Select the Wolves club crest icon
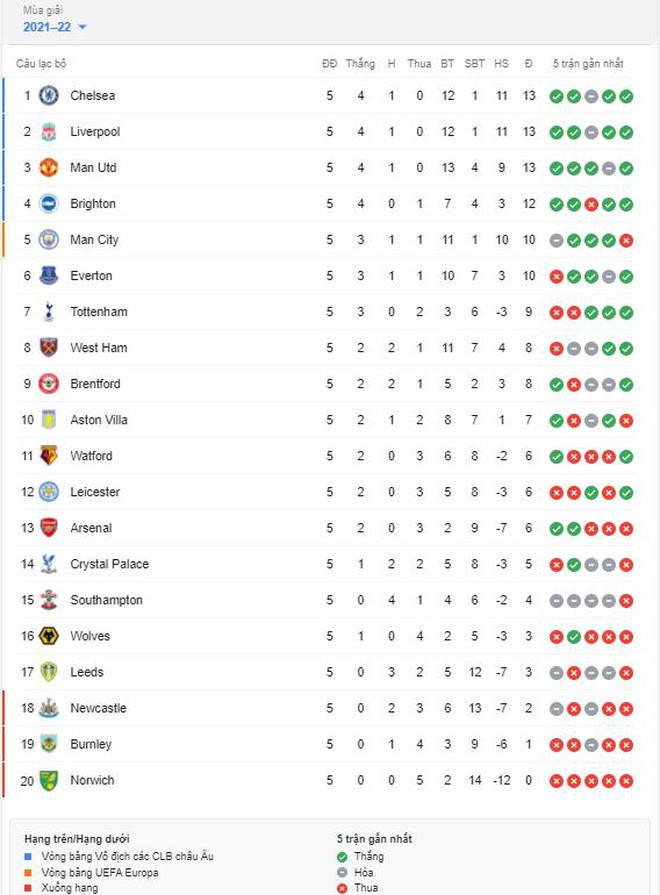The height and width of the screenshot is (895, 660). coord(48,636)
